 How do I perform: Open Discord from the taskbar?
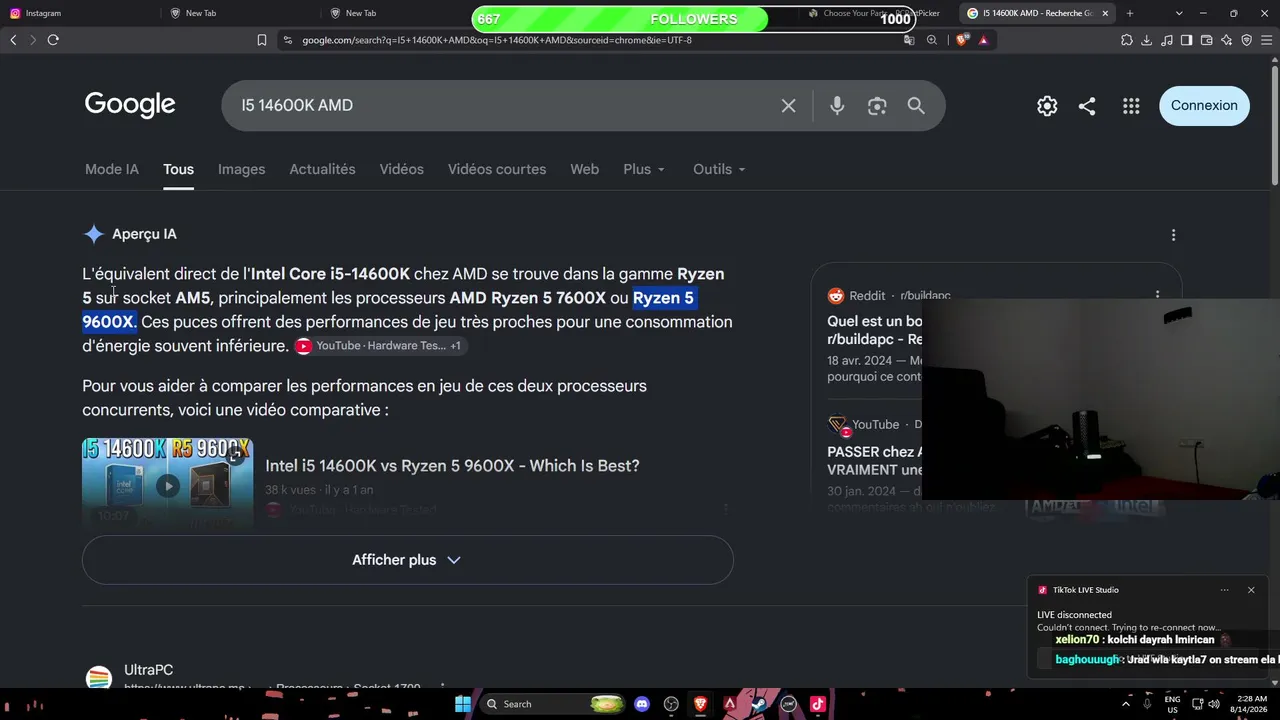click(642, 704)
